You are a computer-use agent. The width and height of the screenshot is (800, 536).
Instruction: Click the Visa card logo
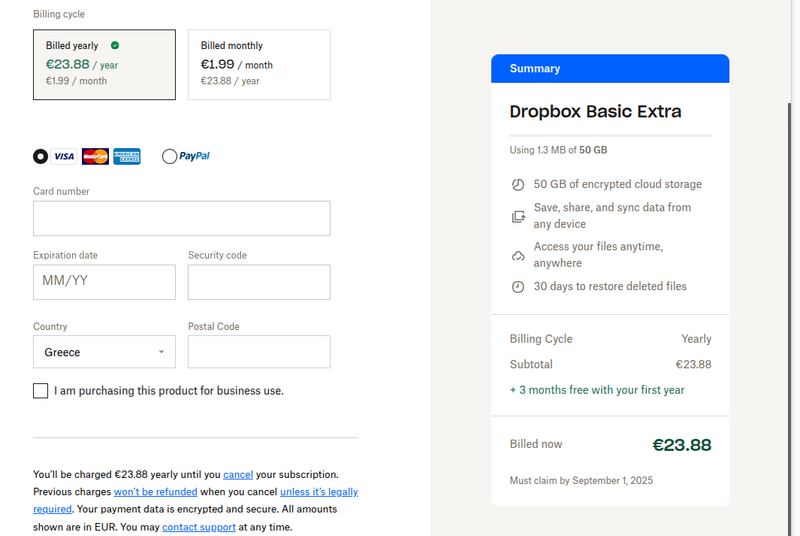pos(64,156)
